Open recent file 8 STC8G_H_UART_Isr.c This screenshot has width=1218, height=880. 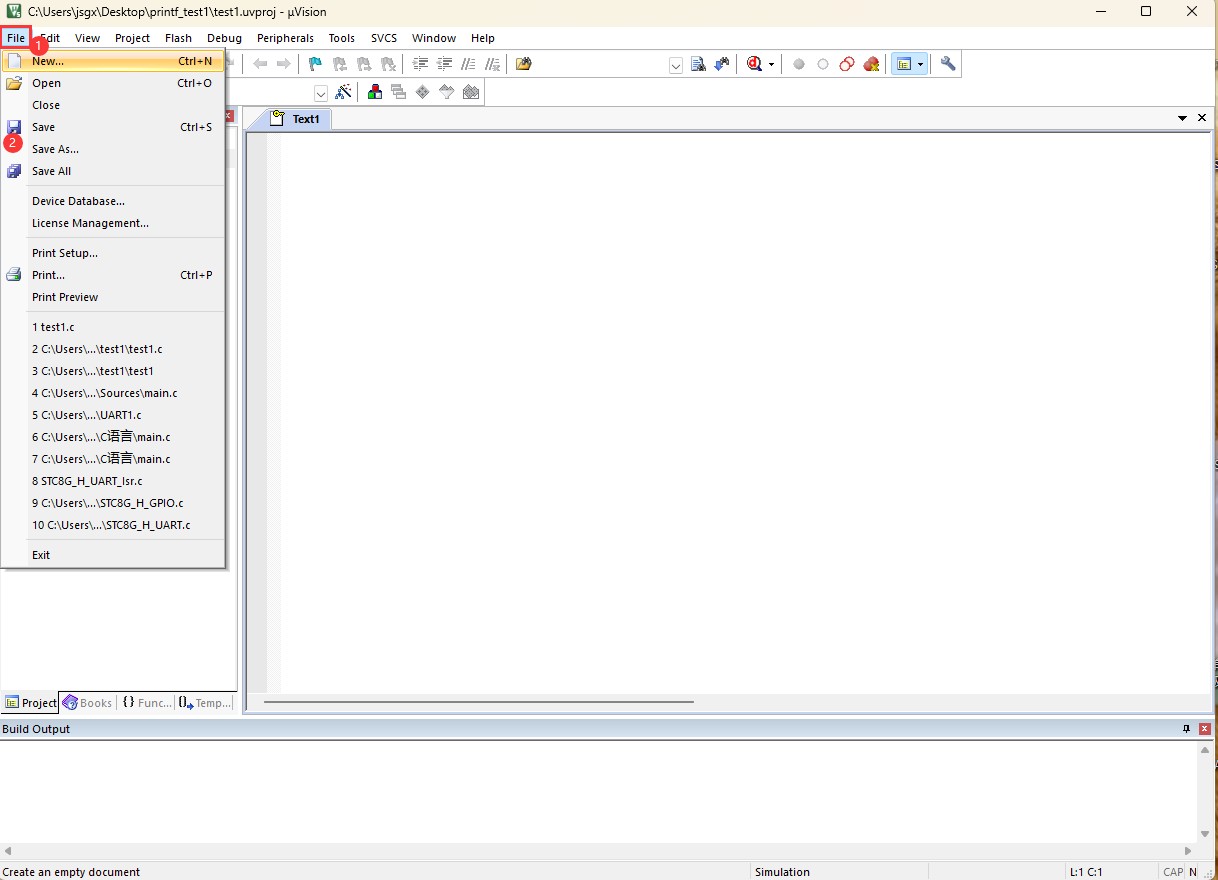[113, 481]
